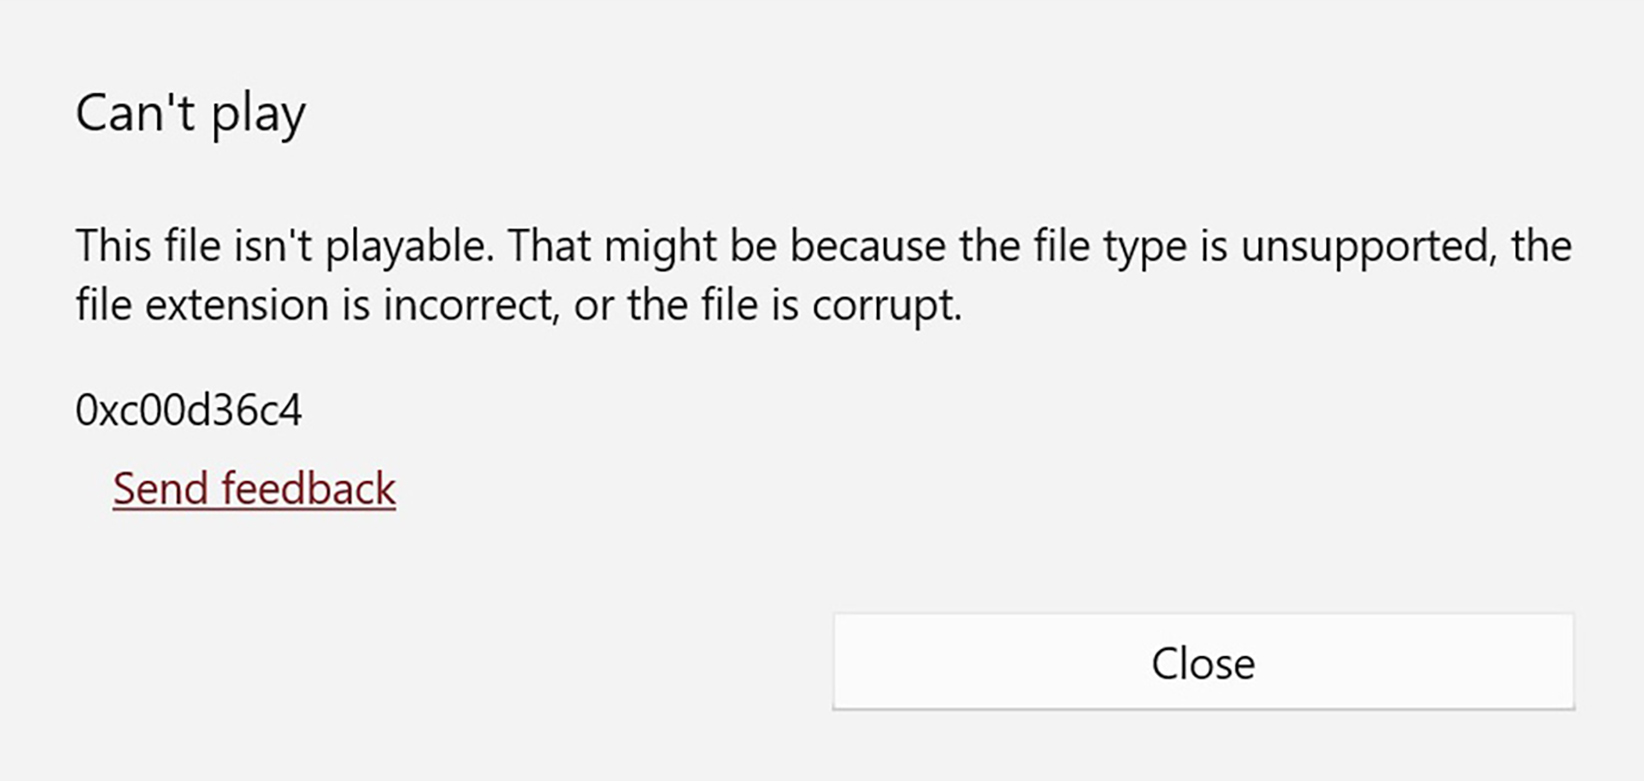Click the "Close" label text on the button
1644x781 pixels.
click(x=1203, y=663)
